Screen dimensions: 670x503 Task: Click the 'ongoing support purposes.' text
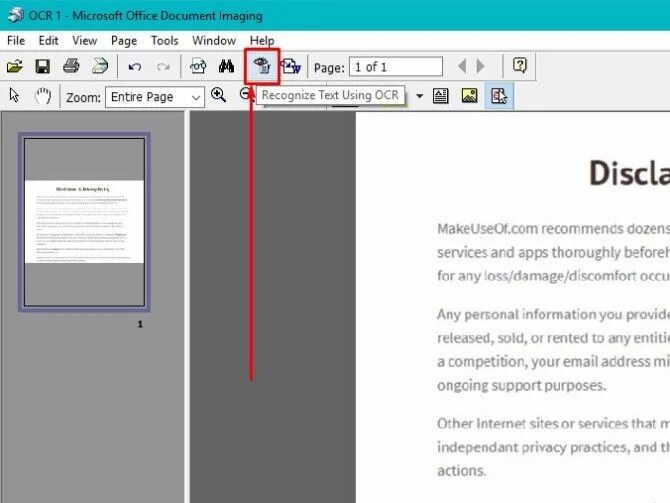522,385
